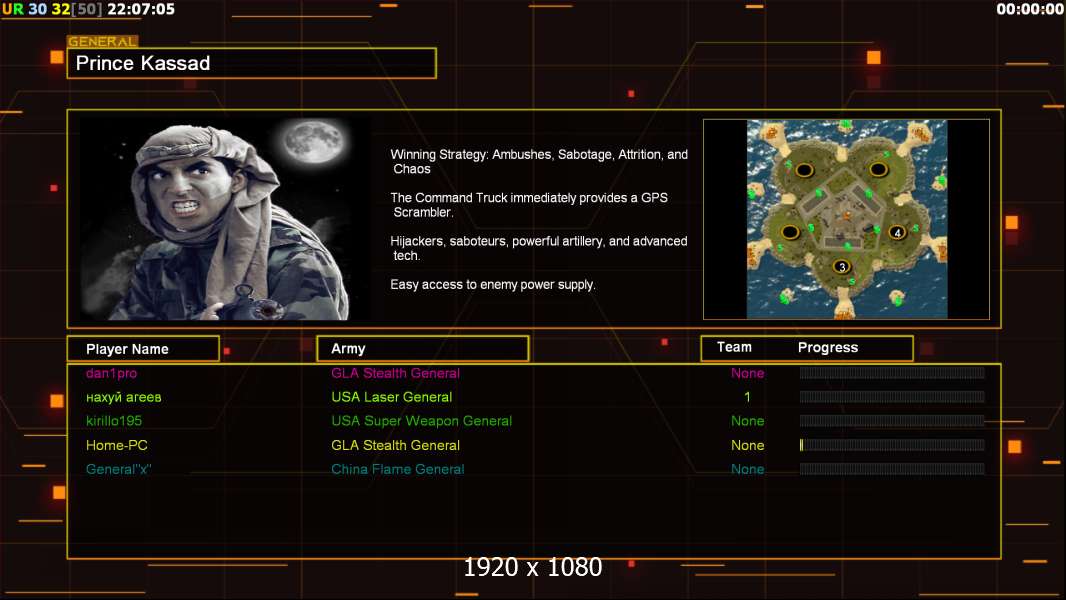Image resolution: width=1066 pixels, height=600 pixels.
Task: Select start position 4 on the map
Action: pyautogui.click(x=897, y=232)
